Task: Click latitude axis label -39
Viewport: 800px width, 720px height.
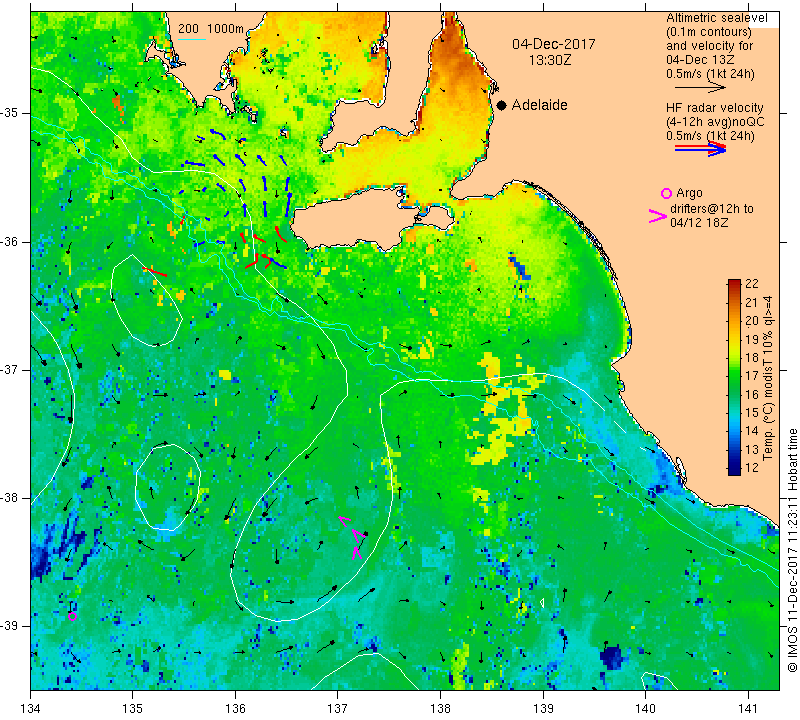Action: pos(10,626)
